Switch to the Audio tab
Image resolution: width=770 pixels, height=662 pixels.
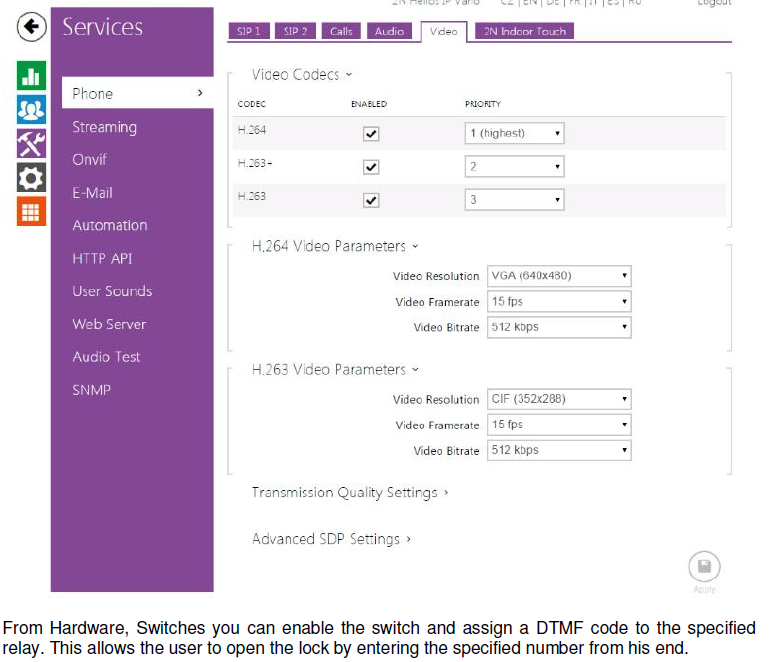pyautogui.click(x=389, y=31)
